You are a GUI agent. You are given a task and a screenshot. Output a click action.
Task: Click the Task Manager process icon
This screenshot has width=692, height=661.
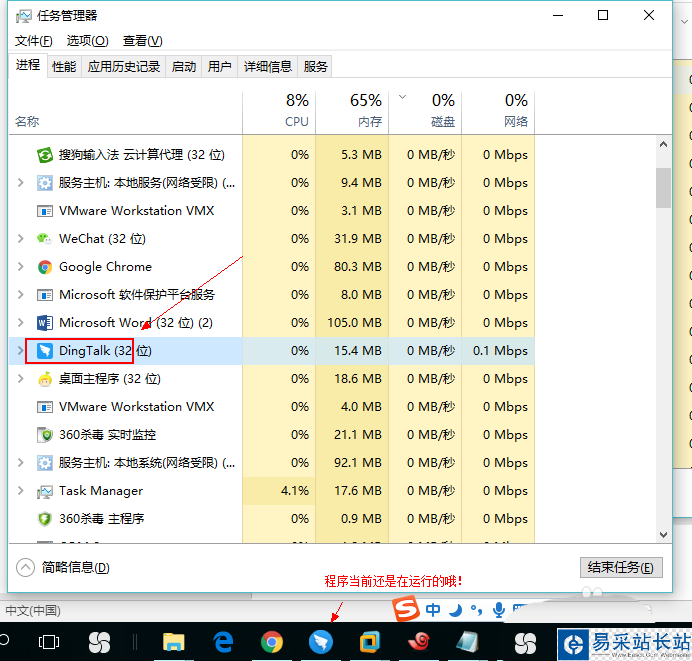click(x=45, y=491)
